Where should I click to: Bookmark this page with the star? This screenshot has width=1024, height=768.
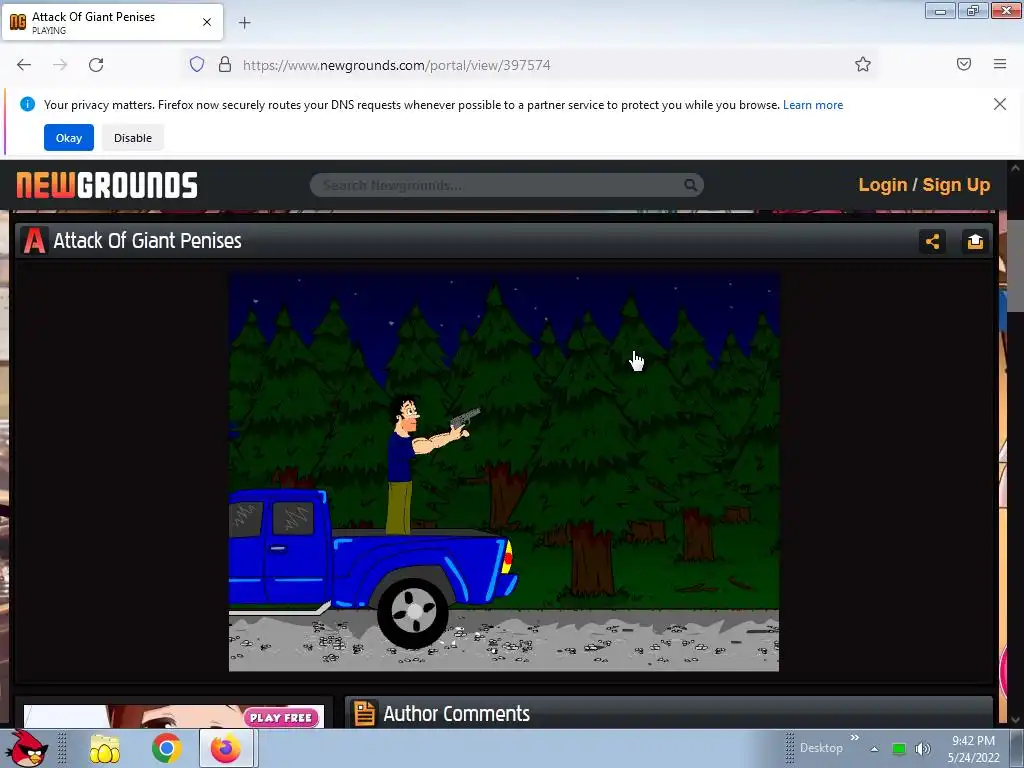coord(863,64)
